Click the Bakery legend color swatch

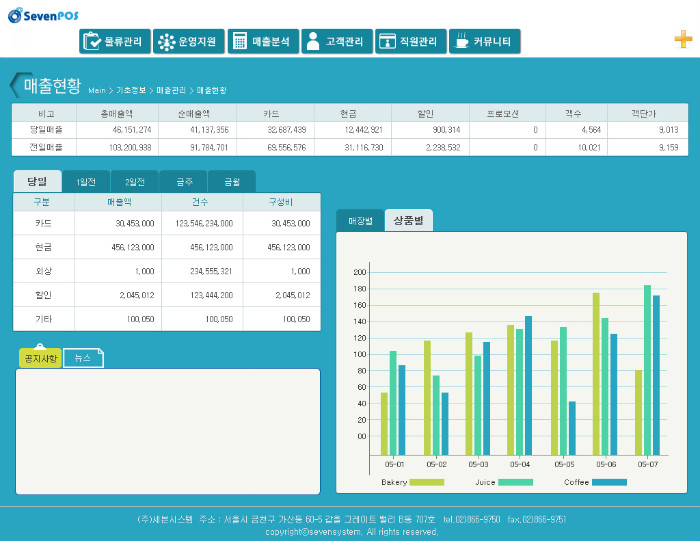click(427, 482)
